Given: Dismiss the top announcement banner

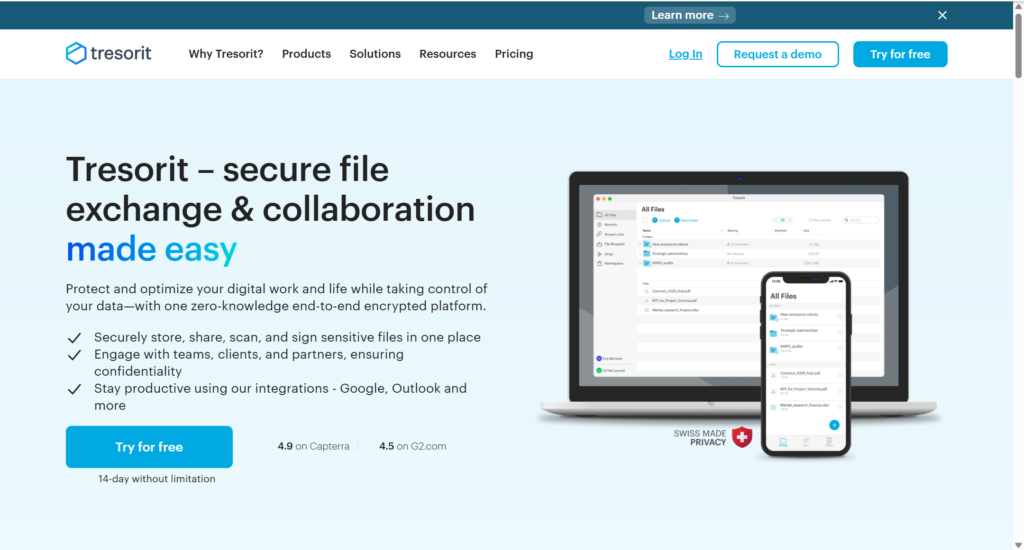Looking at the screenshot, I should (x=942, y=15).
